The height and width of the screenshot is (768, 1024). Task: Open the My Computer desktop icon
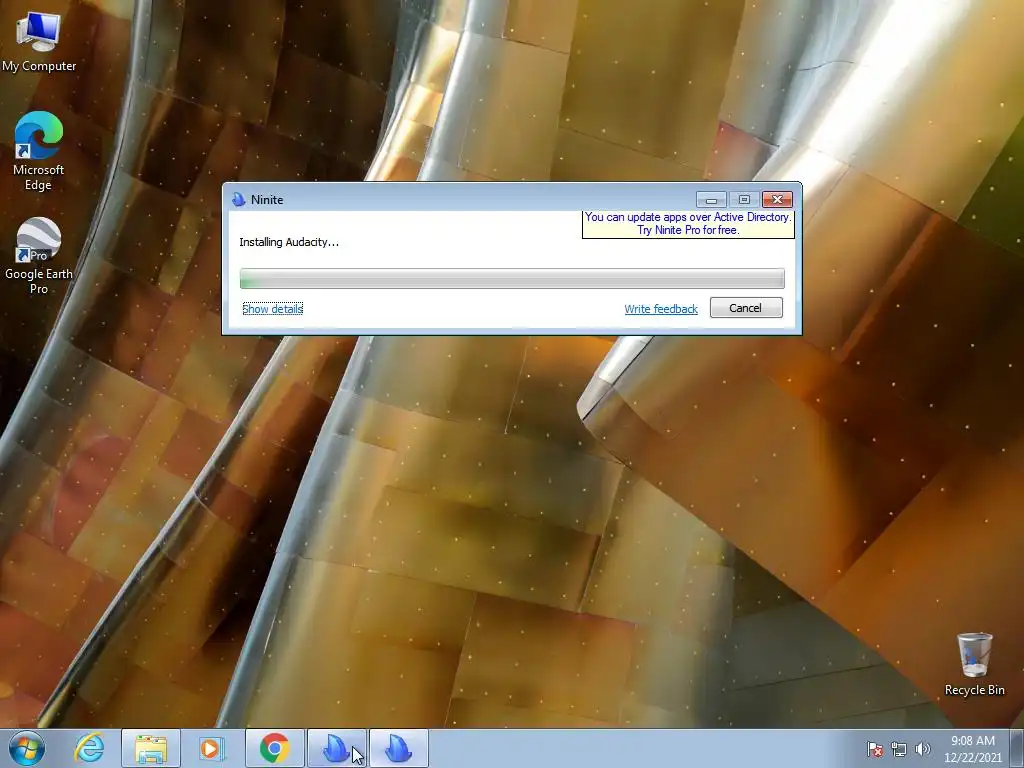point(39,42)
